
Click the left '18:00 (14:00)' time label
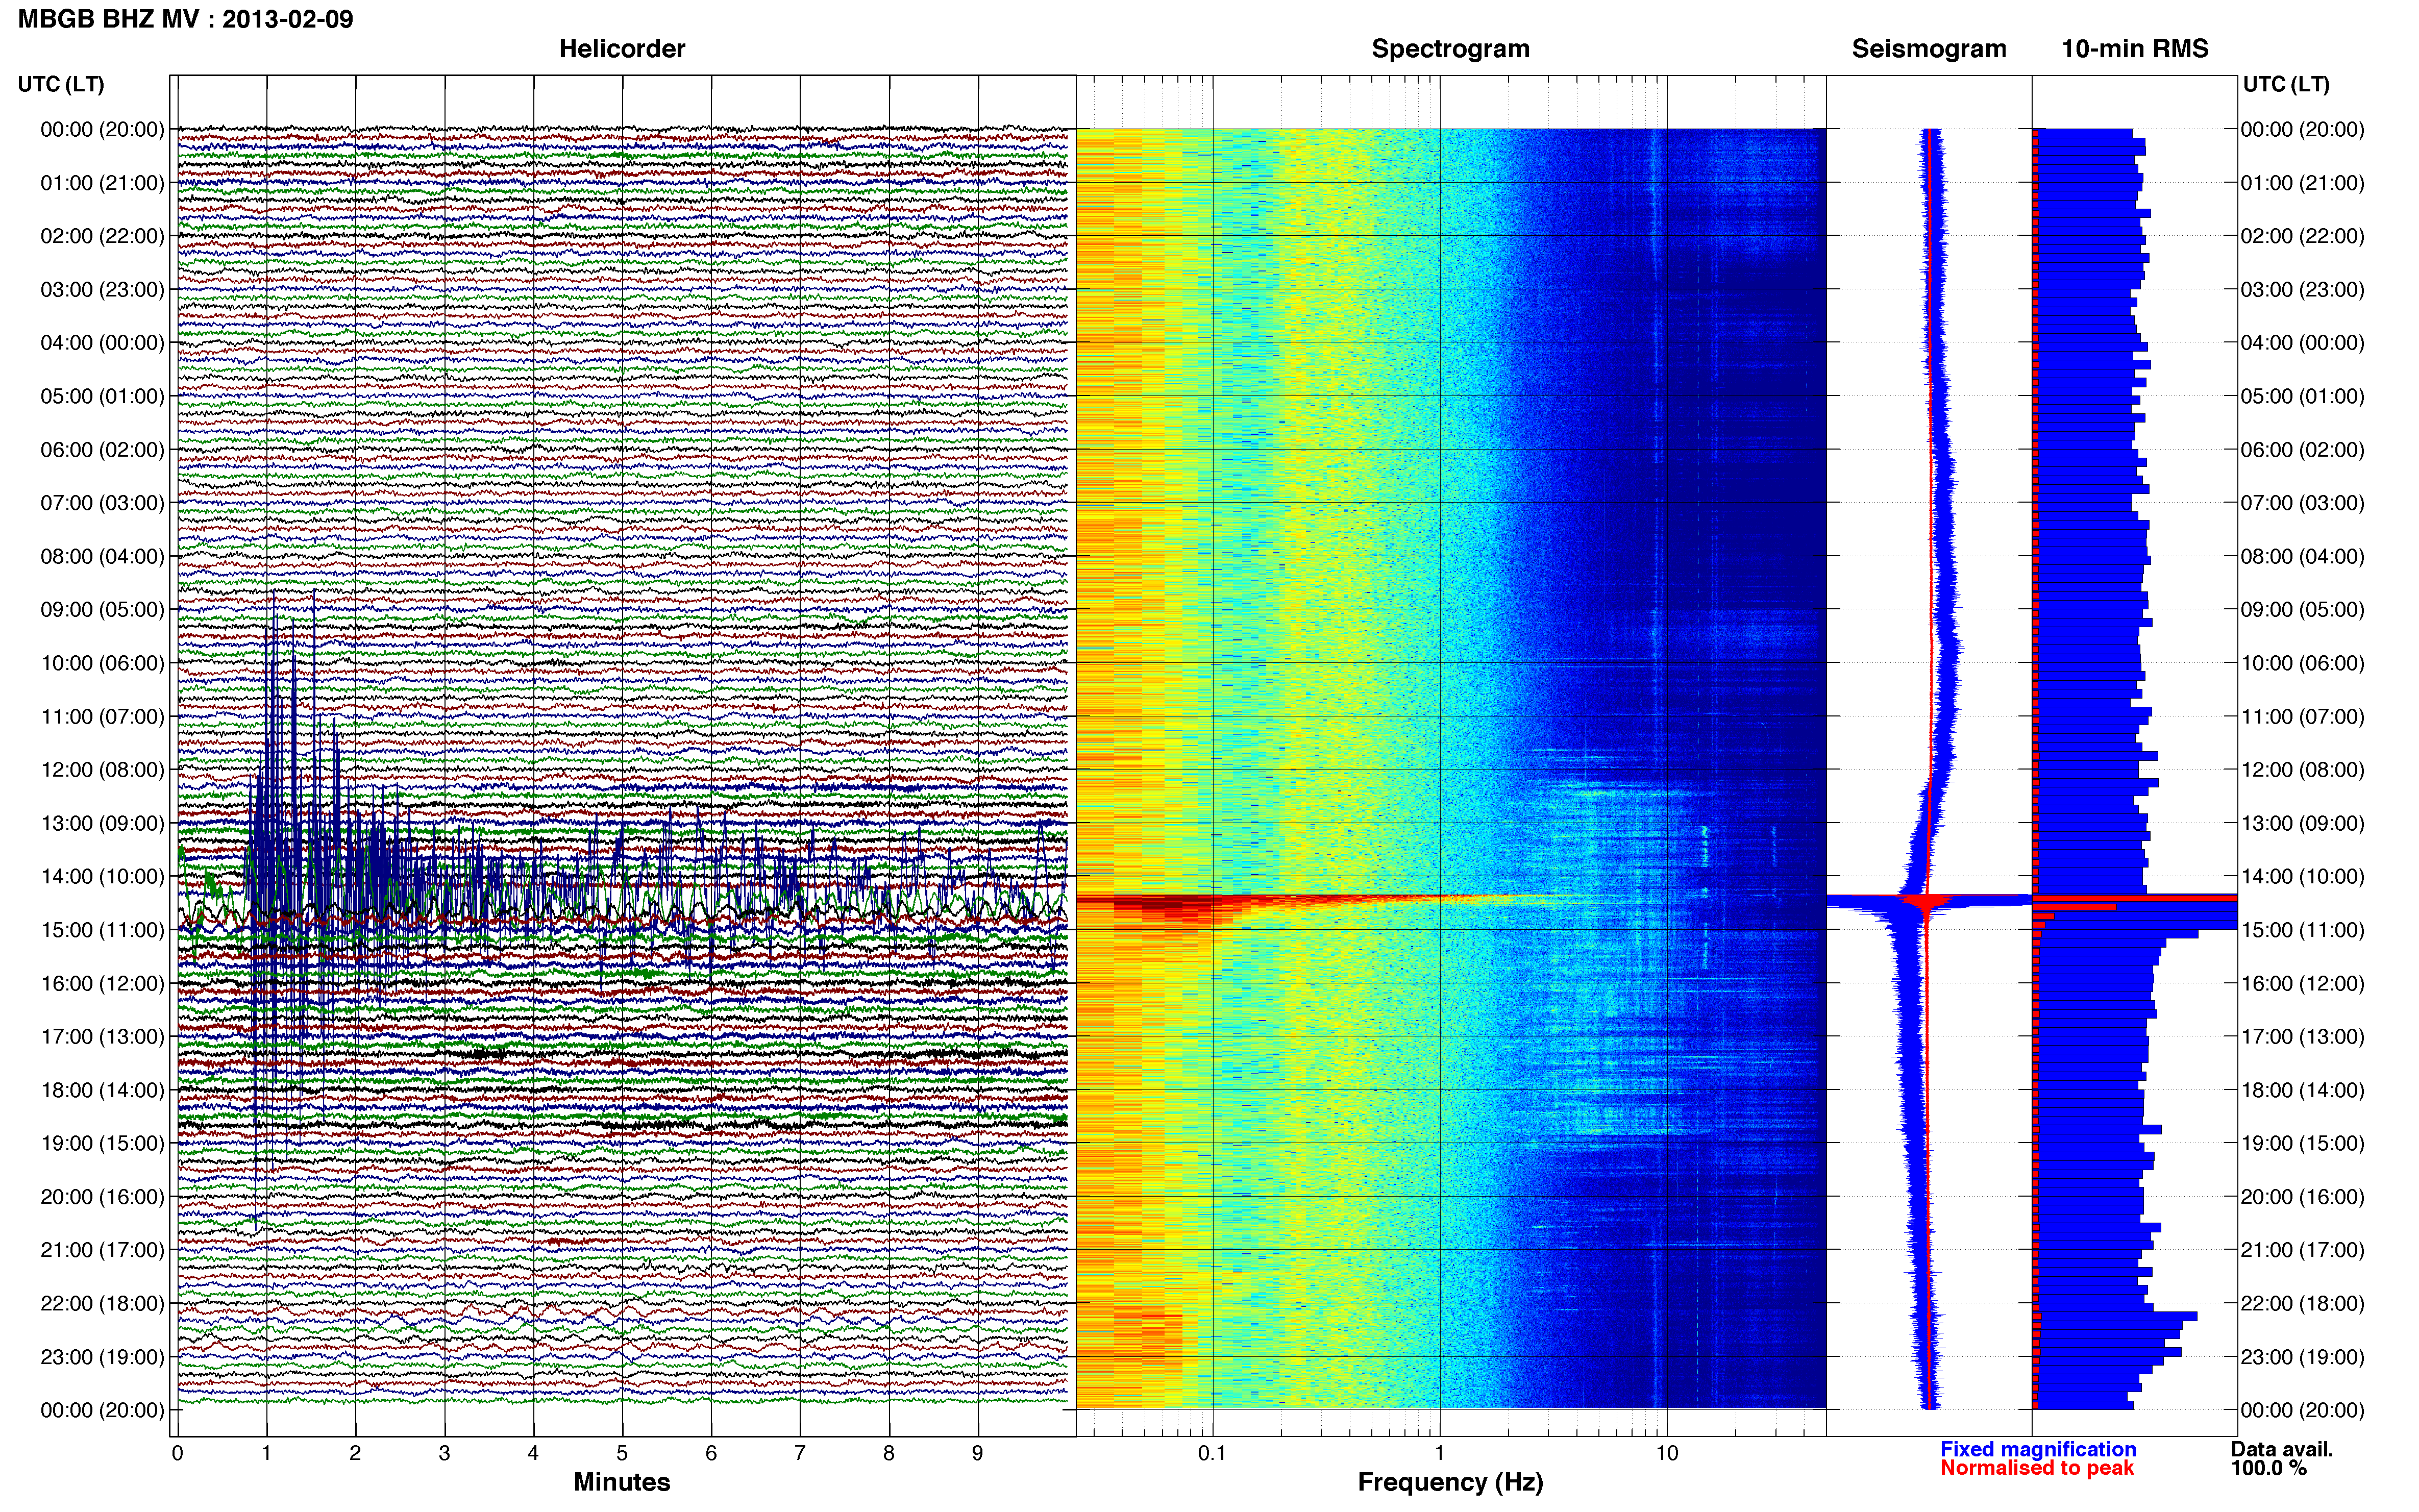(x=102, y=1090)
